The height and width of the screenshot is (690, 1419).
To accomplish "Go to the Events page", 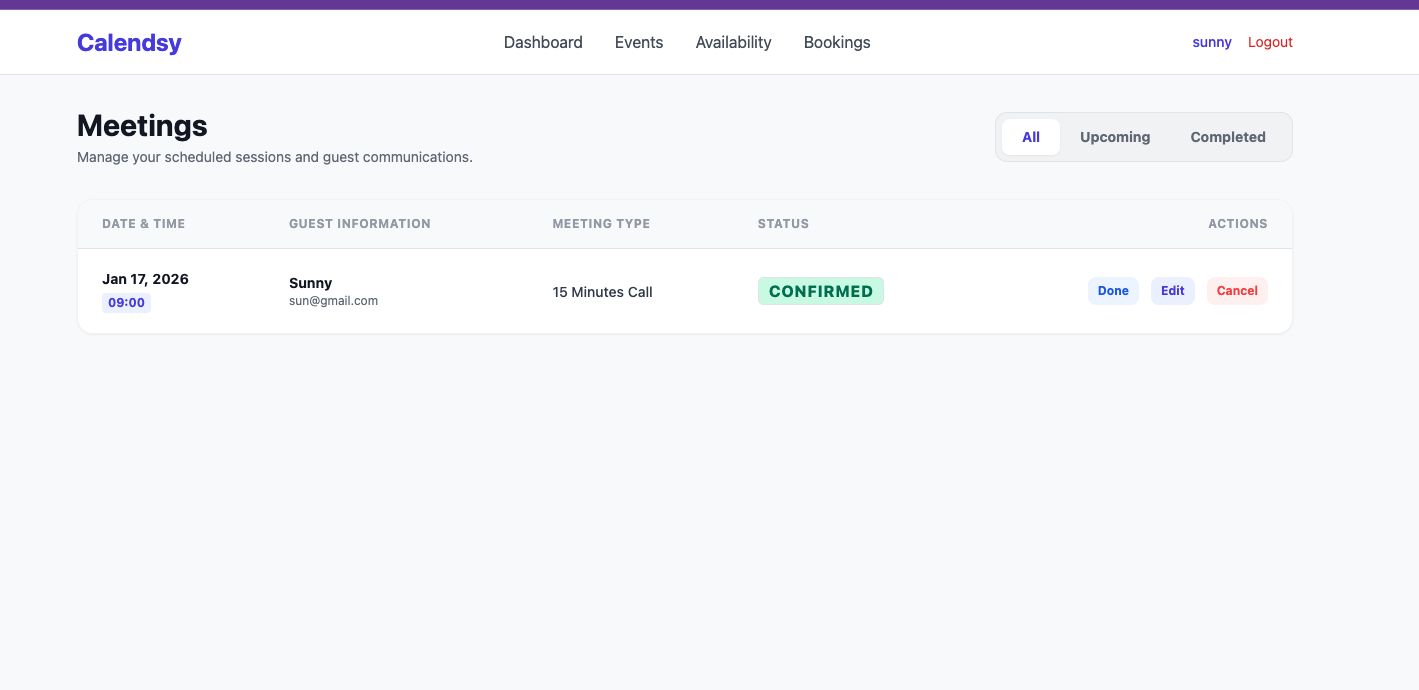I will coord(639,43).
